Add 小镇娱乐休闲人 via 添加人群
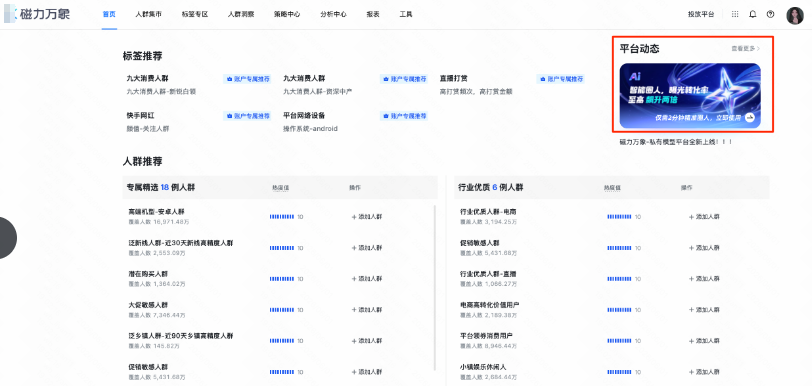This screenshot has height=386, width=812. click(704, 372)
